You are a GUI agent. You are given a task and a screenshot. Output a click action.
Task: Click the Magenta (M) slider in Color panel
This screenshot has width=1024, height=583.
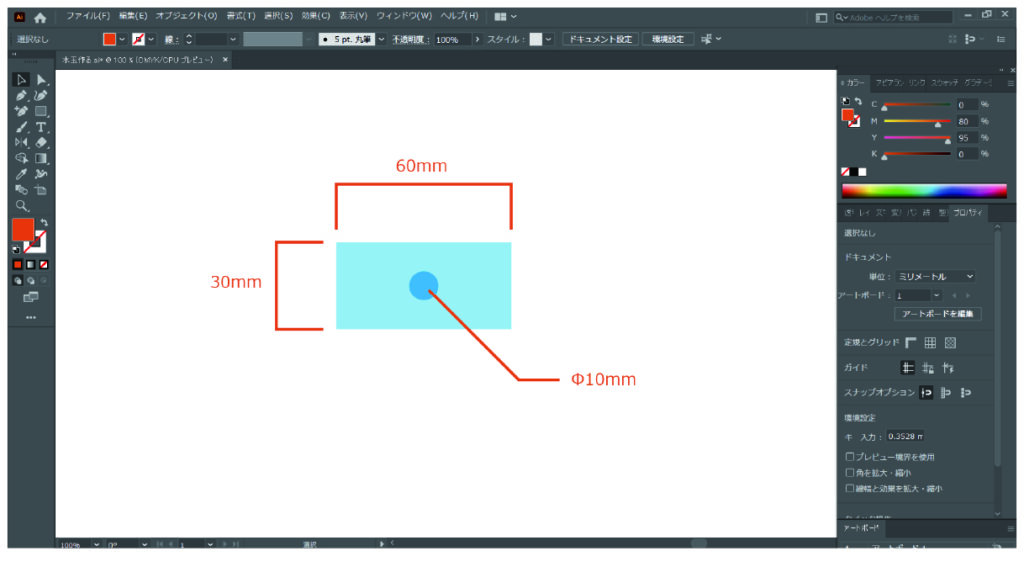(917, 121)
